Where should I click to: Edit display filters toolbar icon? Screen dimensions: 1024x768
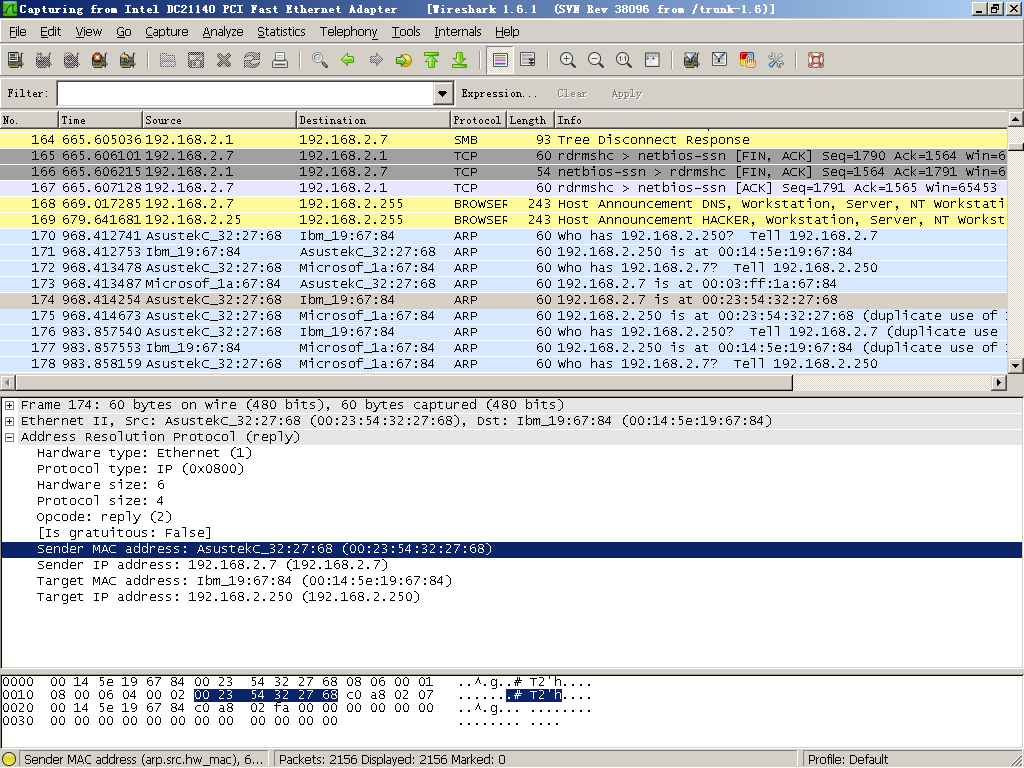[720, 61]
